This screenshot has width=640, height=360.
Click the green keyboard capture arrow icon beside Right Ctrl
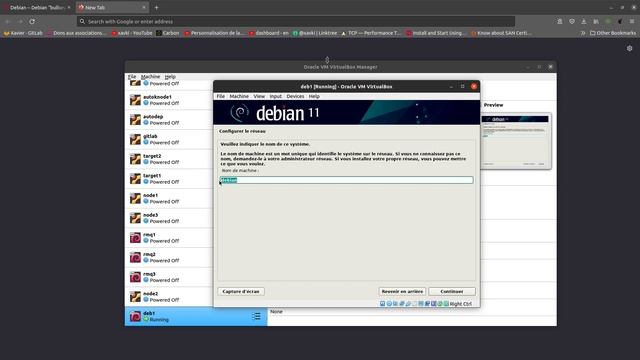tap(446, 304)
